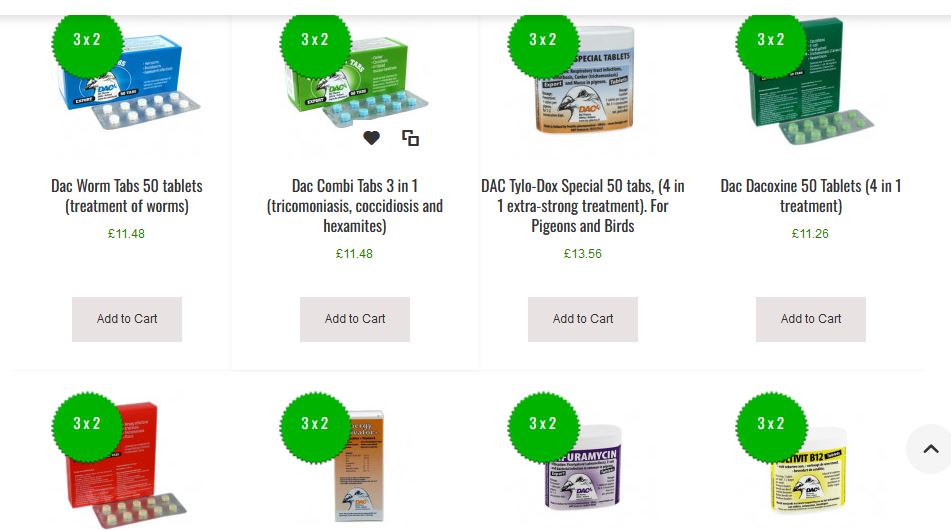951x530 pixels.
Task: View Tylo-Dox Special tablets jar image
Action: click(x=585, y=79)
